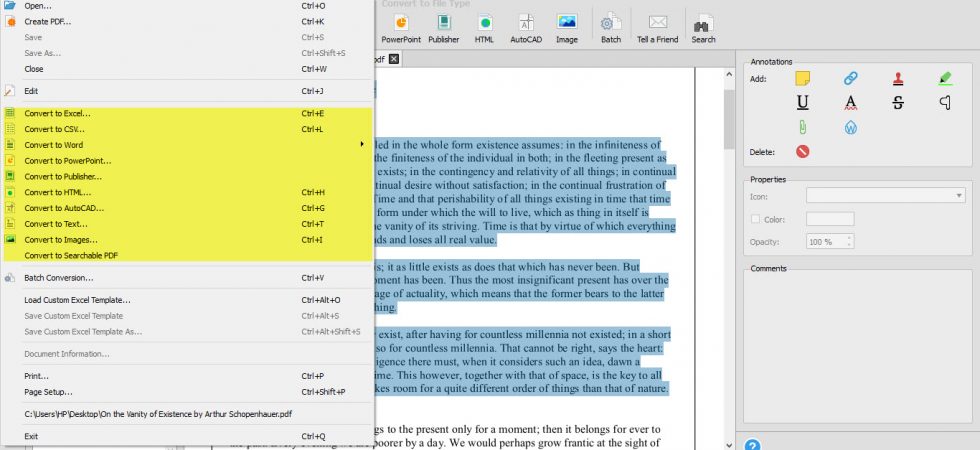Add a link annotation
980x450 pixels.
(850, 78)
